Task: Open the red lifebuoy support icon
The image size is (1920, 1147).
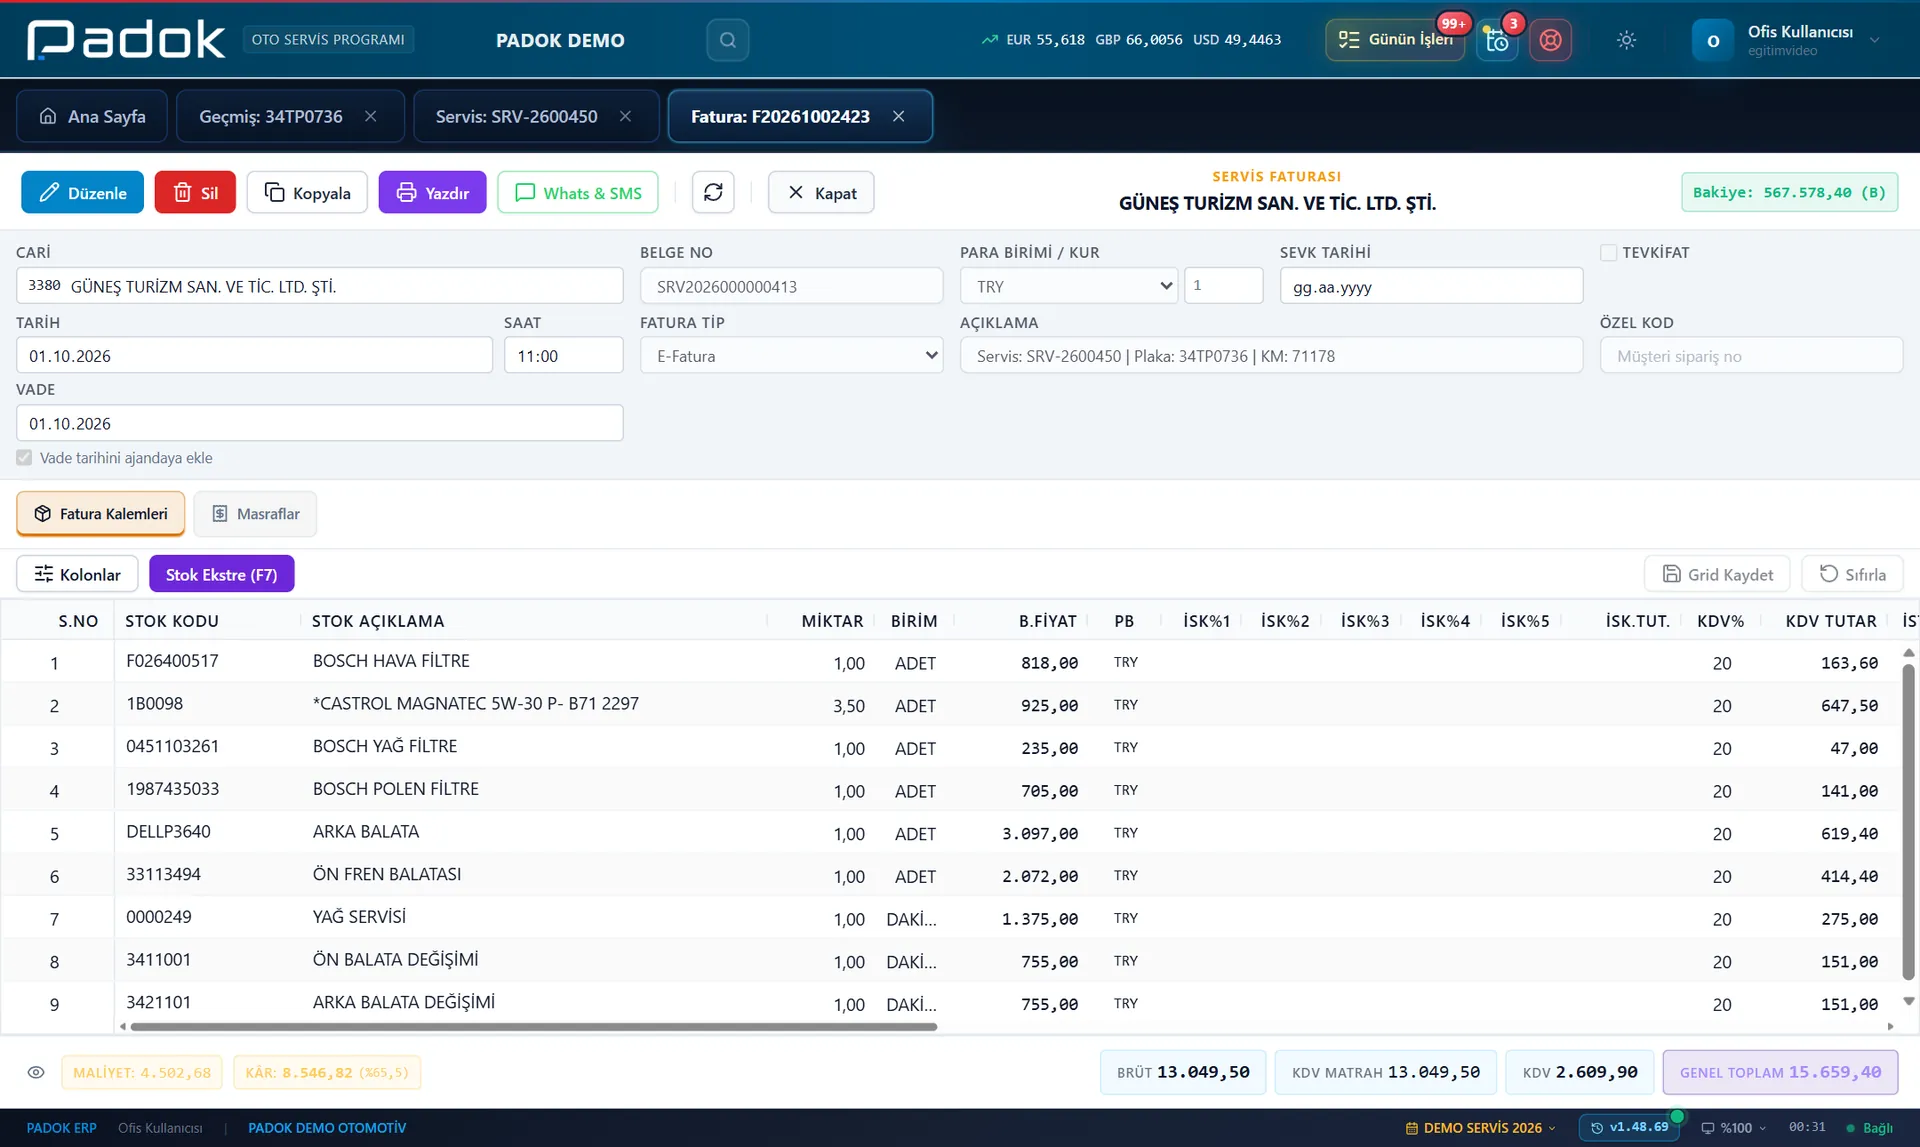Action: pos(1550,40)
